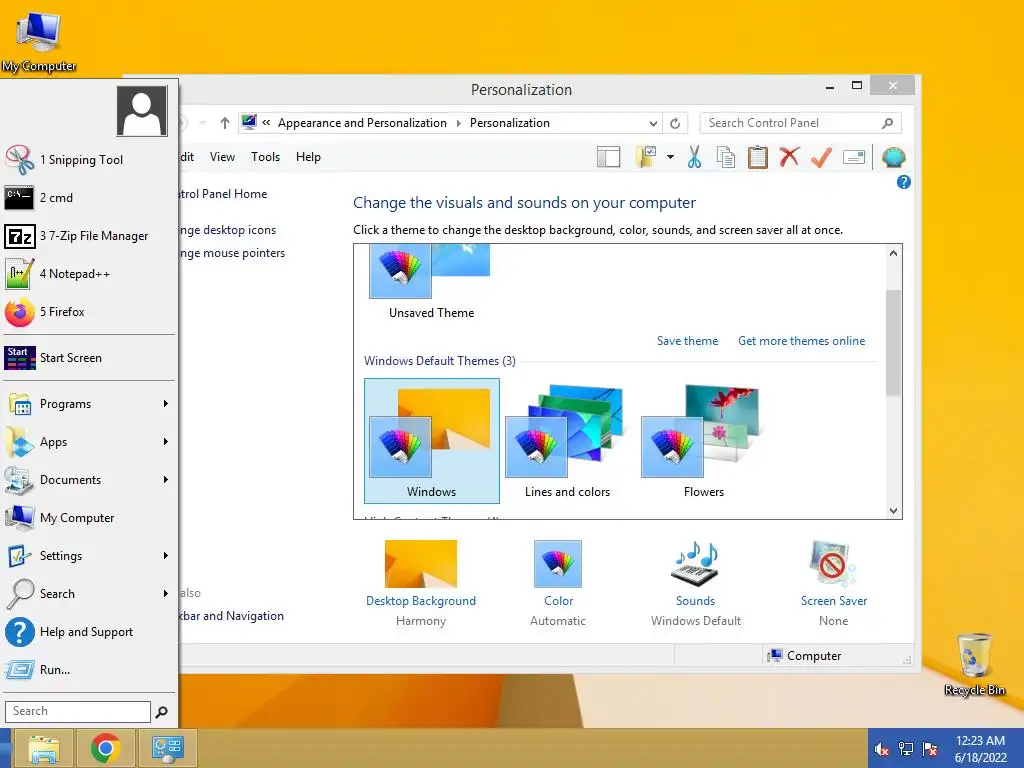The height and width of the screenshot is (768, 1024).
Task: Expand the Settings submenu
Action: coord(89,556)
